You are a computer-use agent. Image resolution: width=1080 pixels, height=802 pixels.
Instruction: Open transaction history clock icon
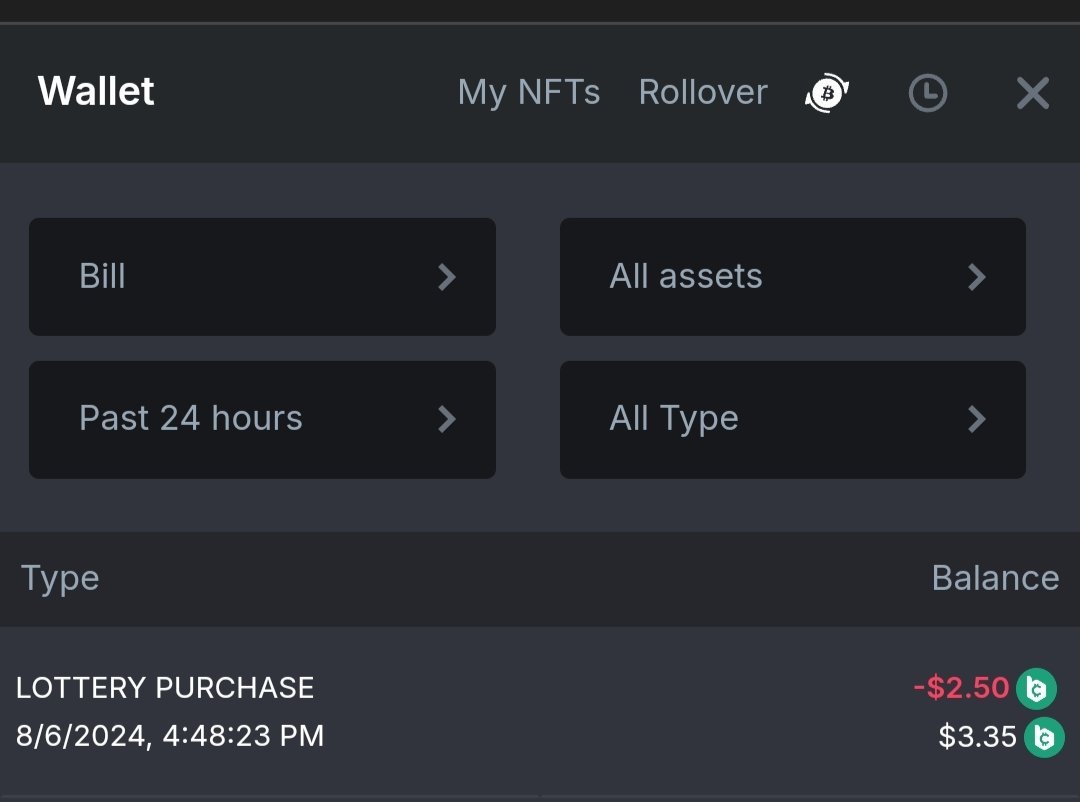click(x=927, y=93)
